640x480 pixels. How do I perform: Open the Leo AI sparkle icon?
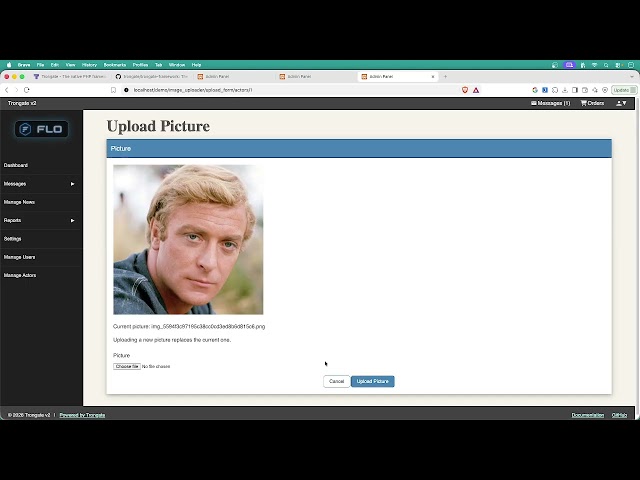coord(595,90)
